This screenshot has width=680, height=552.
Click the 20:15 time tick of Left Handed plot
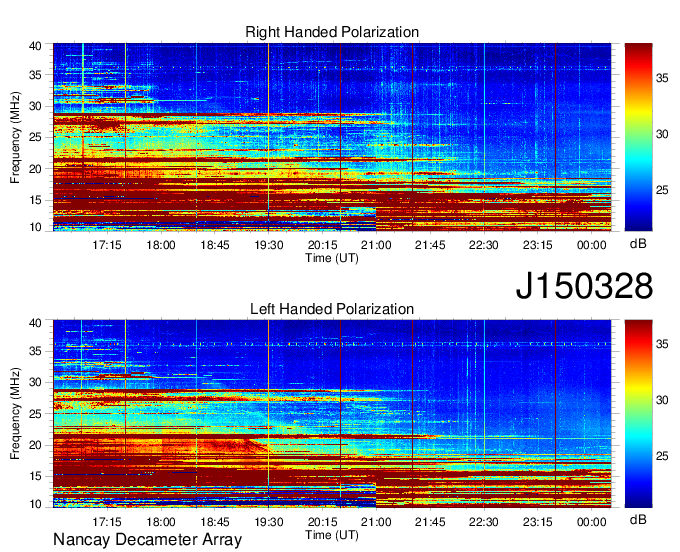(x=322, y=522)
